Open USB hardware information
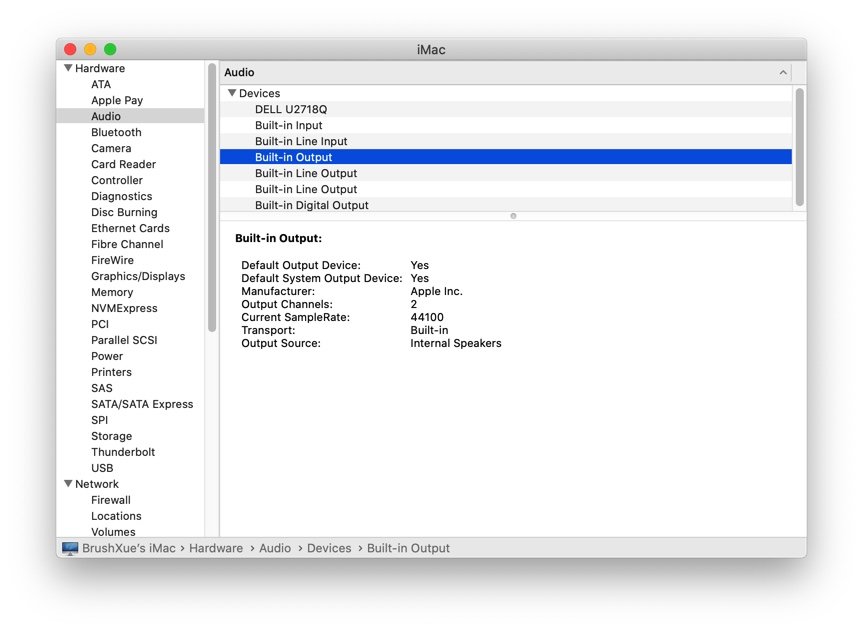The width and height of the screenshot is (863, 632). [x=102, y=467]
